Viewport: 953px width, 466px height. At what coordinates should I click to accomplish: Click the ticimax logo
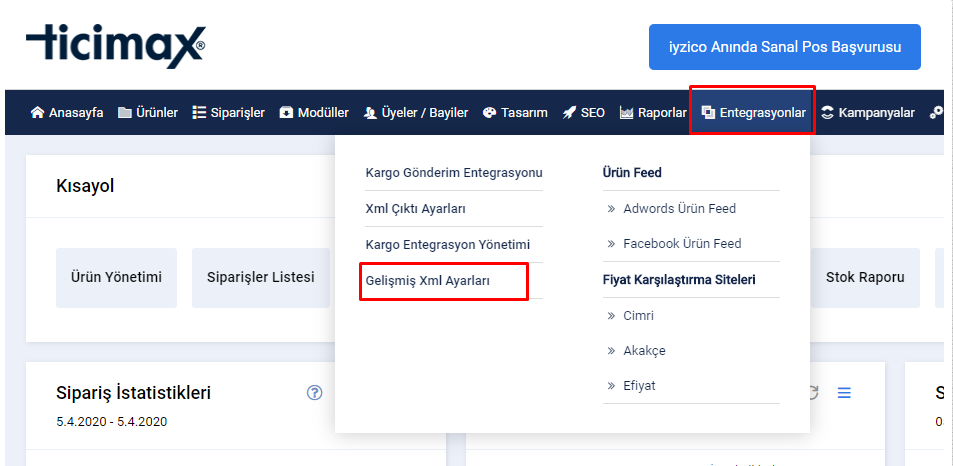point(115,46)
